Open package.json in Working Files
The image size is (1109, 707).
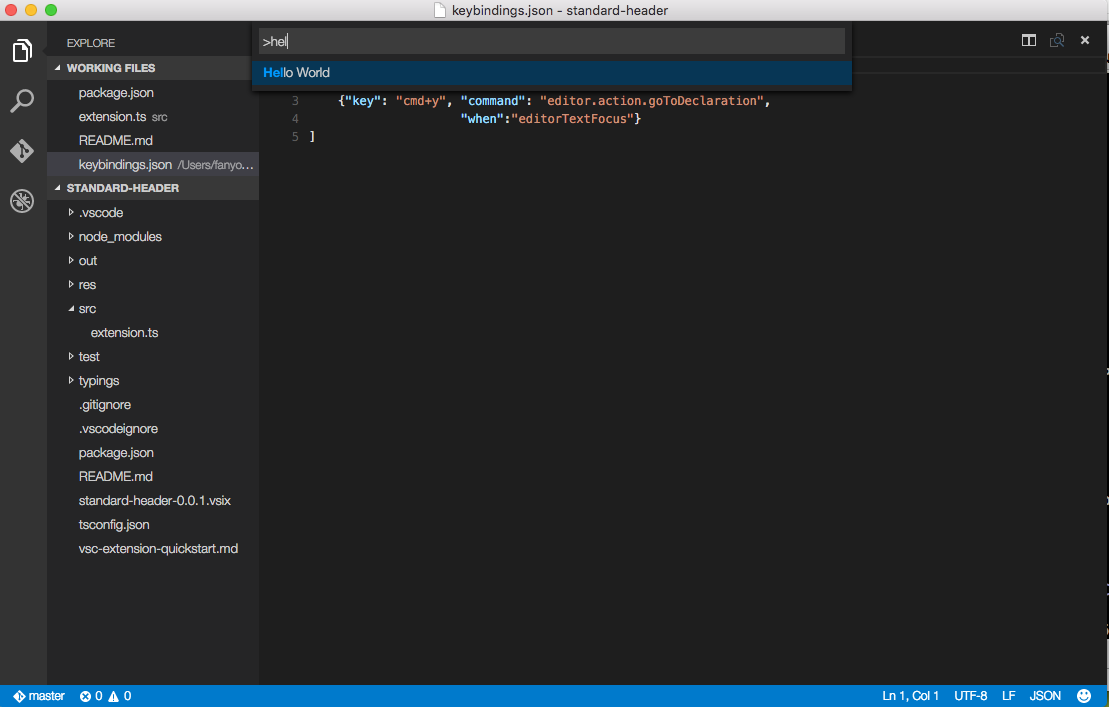(x=153, y=93)
